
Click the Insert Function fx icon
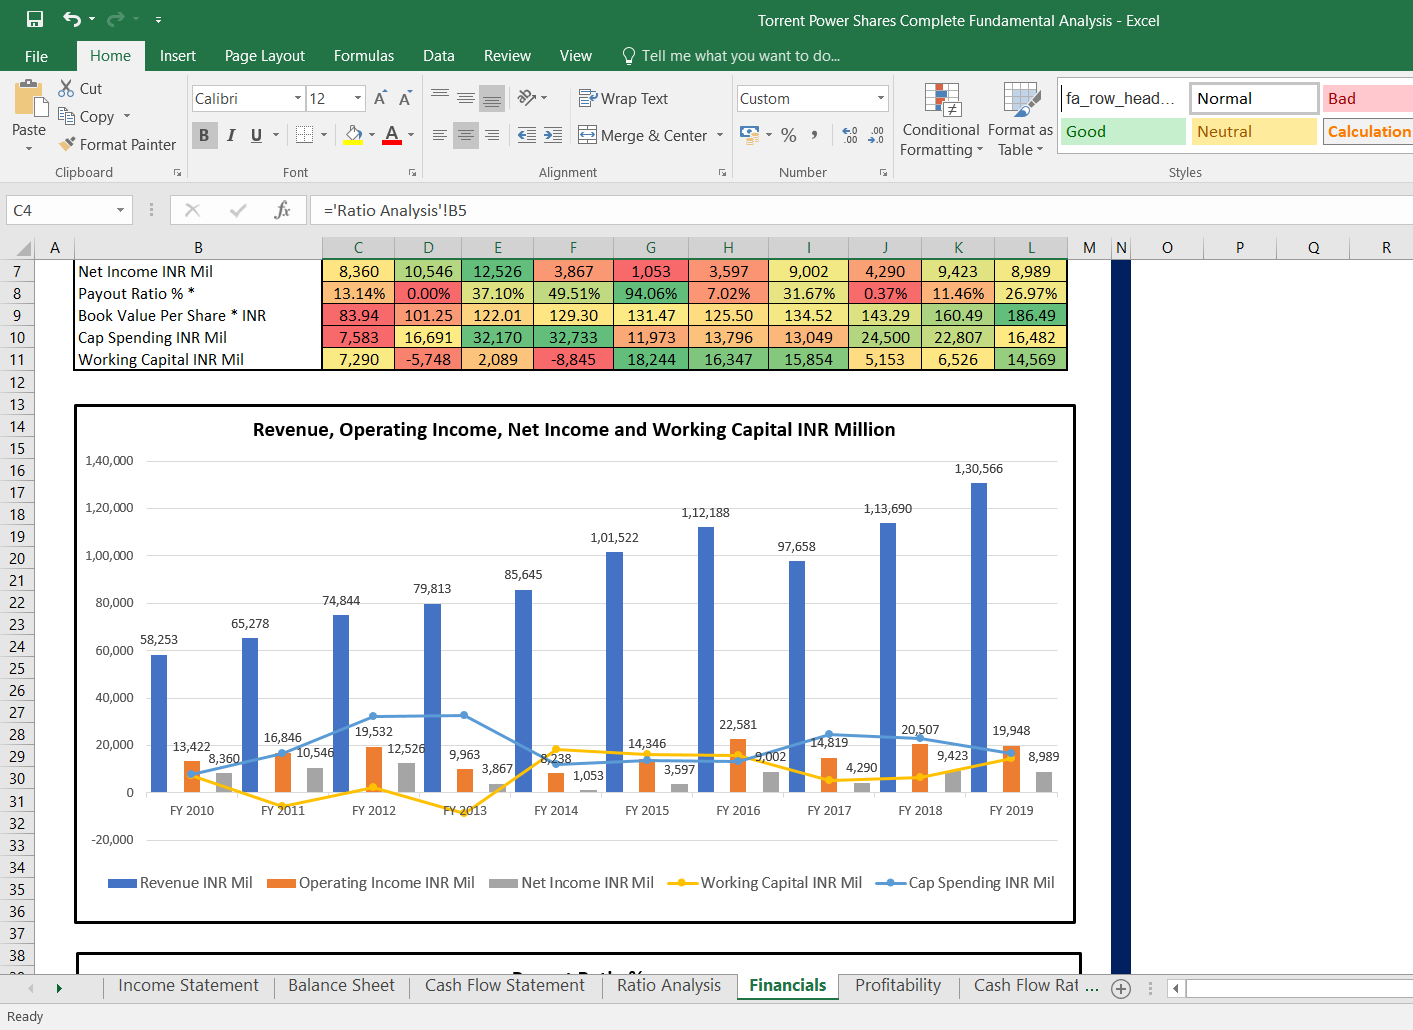point(282,210)
